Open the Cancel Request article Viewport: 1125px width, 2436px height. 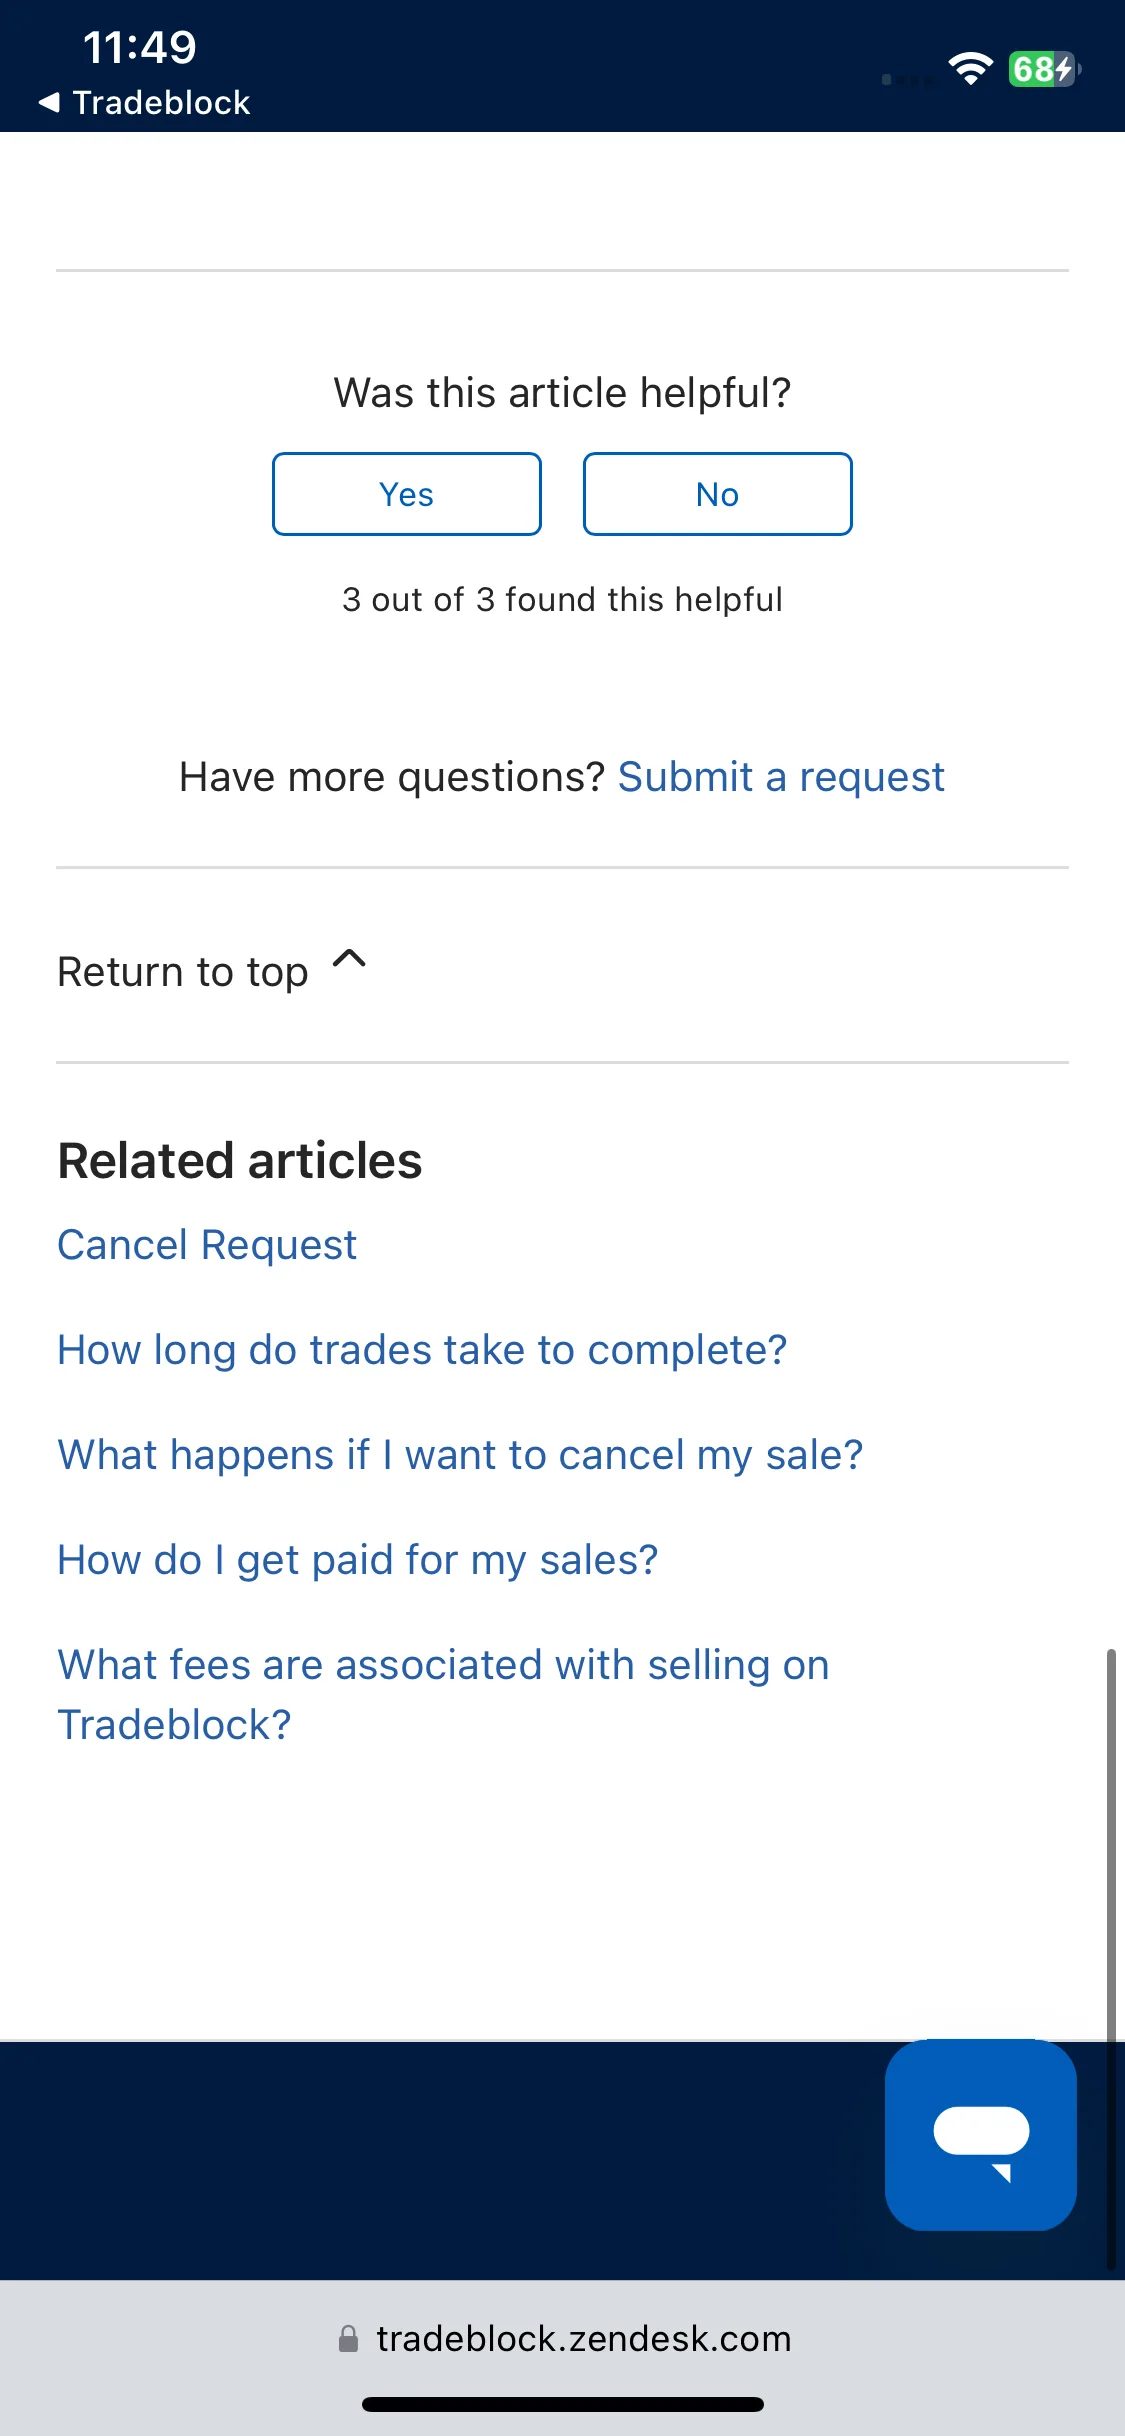point(207,1245)
